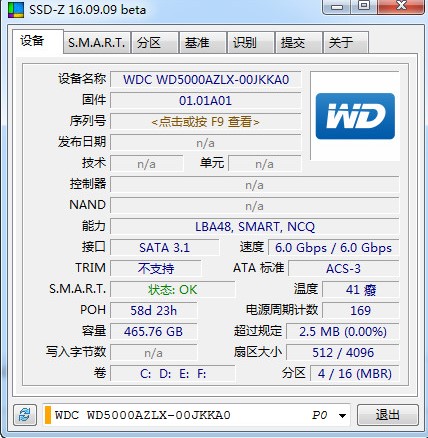Click the firmware value 01.01A01
This screenshot has width=428, height=438.
click(x=206, y=101)
